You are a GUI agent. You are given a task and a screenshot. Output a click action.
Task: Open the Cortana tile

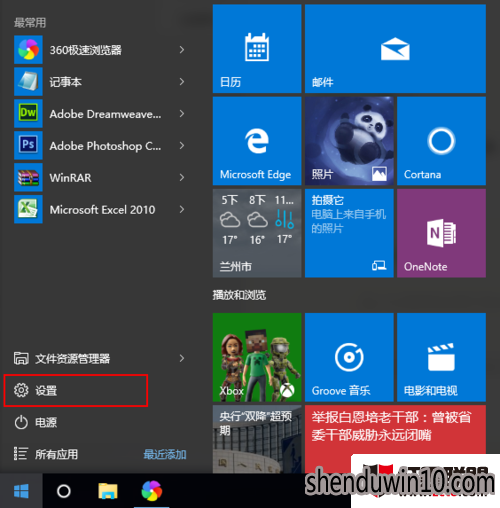click(441, 141)
